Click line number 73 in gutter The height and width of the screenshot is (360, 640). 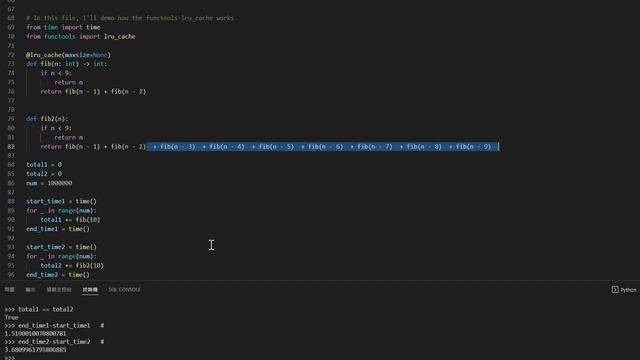coord(11,64)
